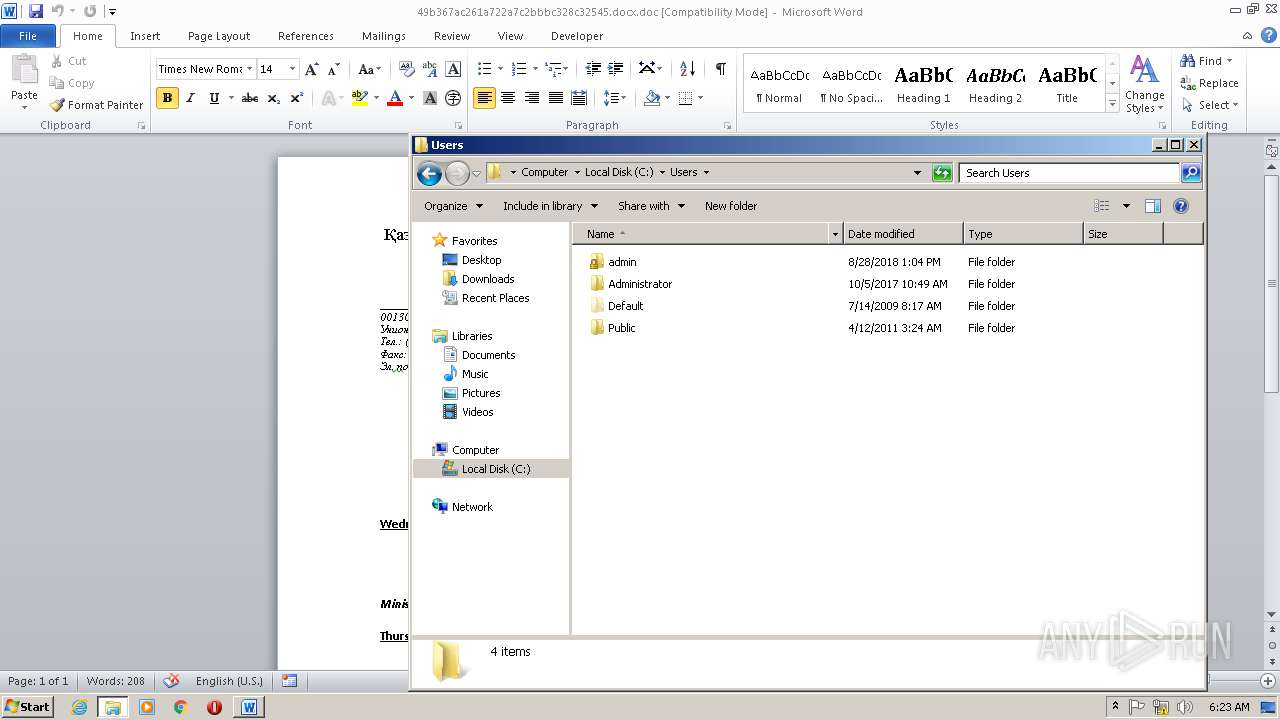Click the Shading paint bucket icon
Viewport: 1280px width, 720px height.
pyautogui.click(x=652, y=98)
